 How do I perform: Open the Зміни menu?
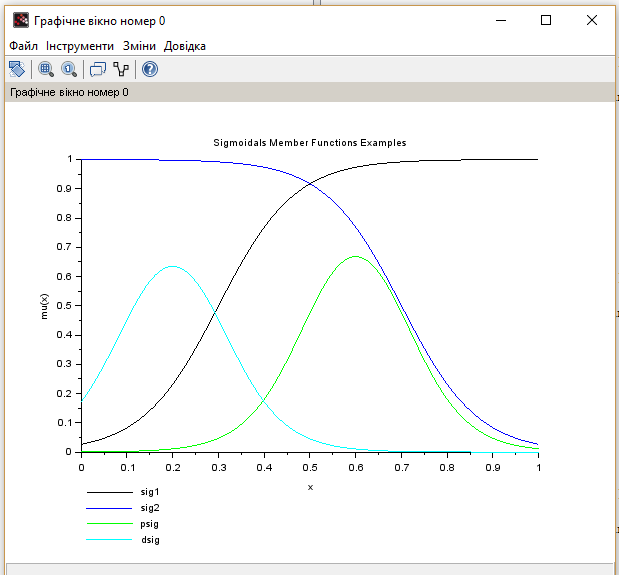click(x=139, y=46)
